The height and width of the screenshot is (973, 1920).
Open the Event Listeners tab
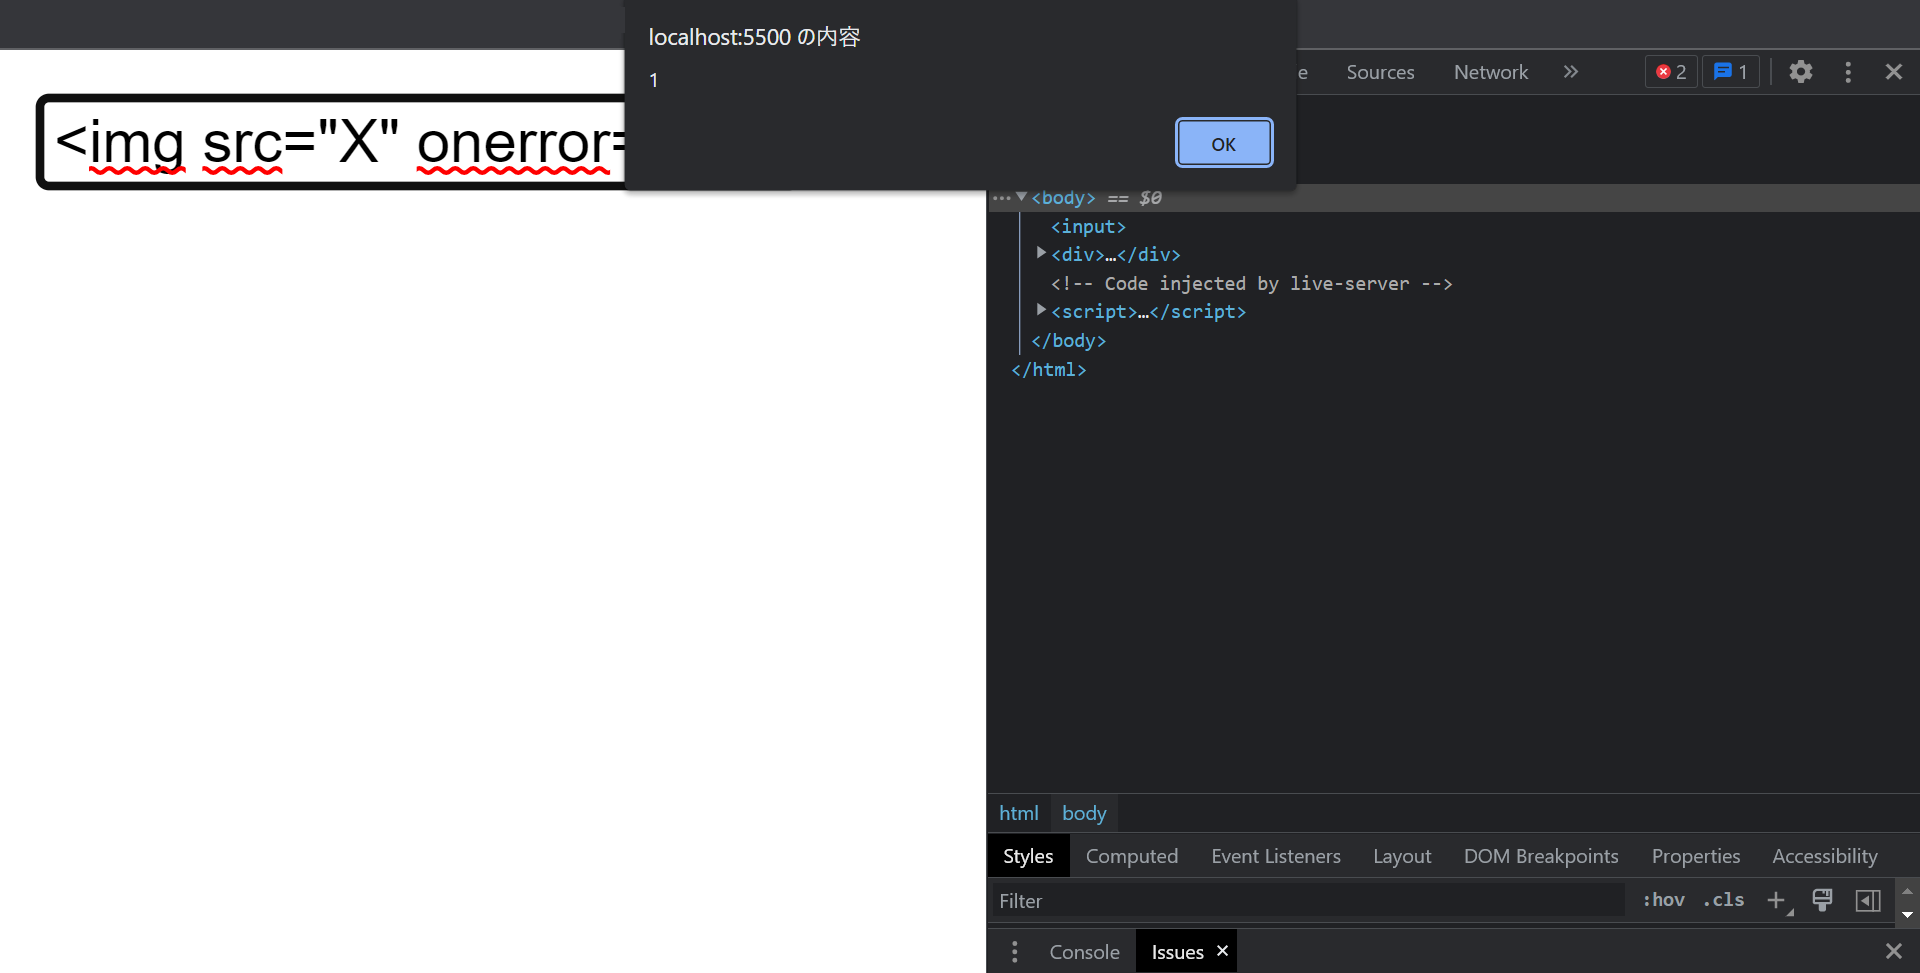1276,856
